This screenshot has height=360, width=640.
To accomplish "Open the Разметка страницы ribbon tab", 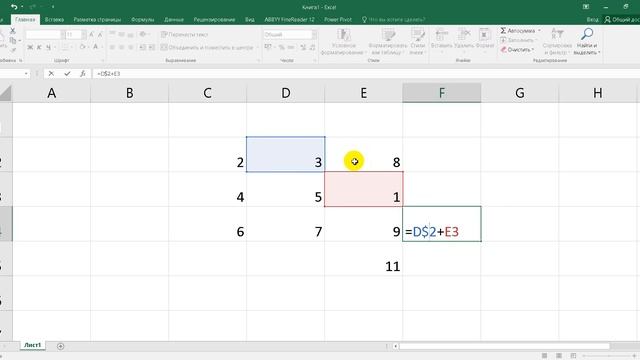I will coord(97,20).
